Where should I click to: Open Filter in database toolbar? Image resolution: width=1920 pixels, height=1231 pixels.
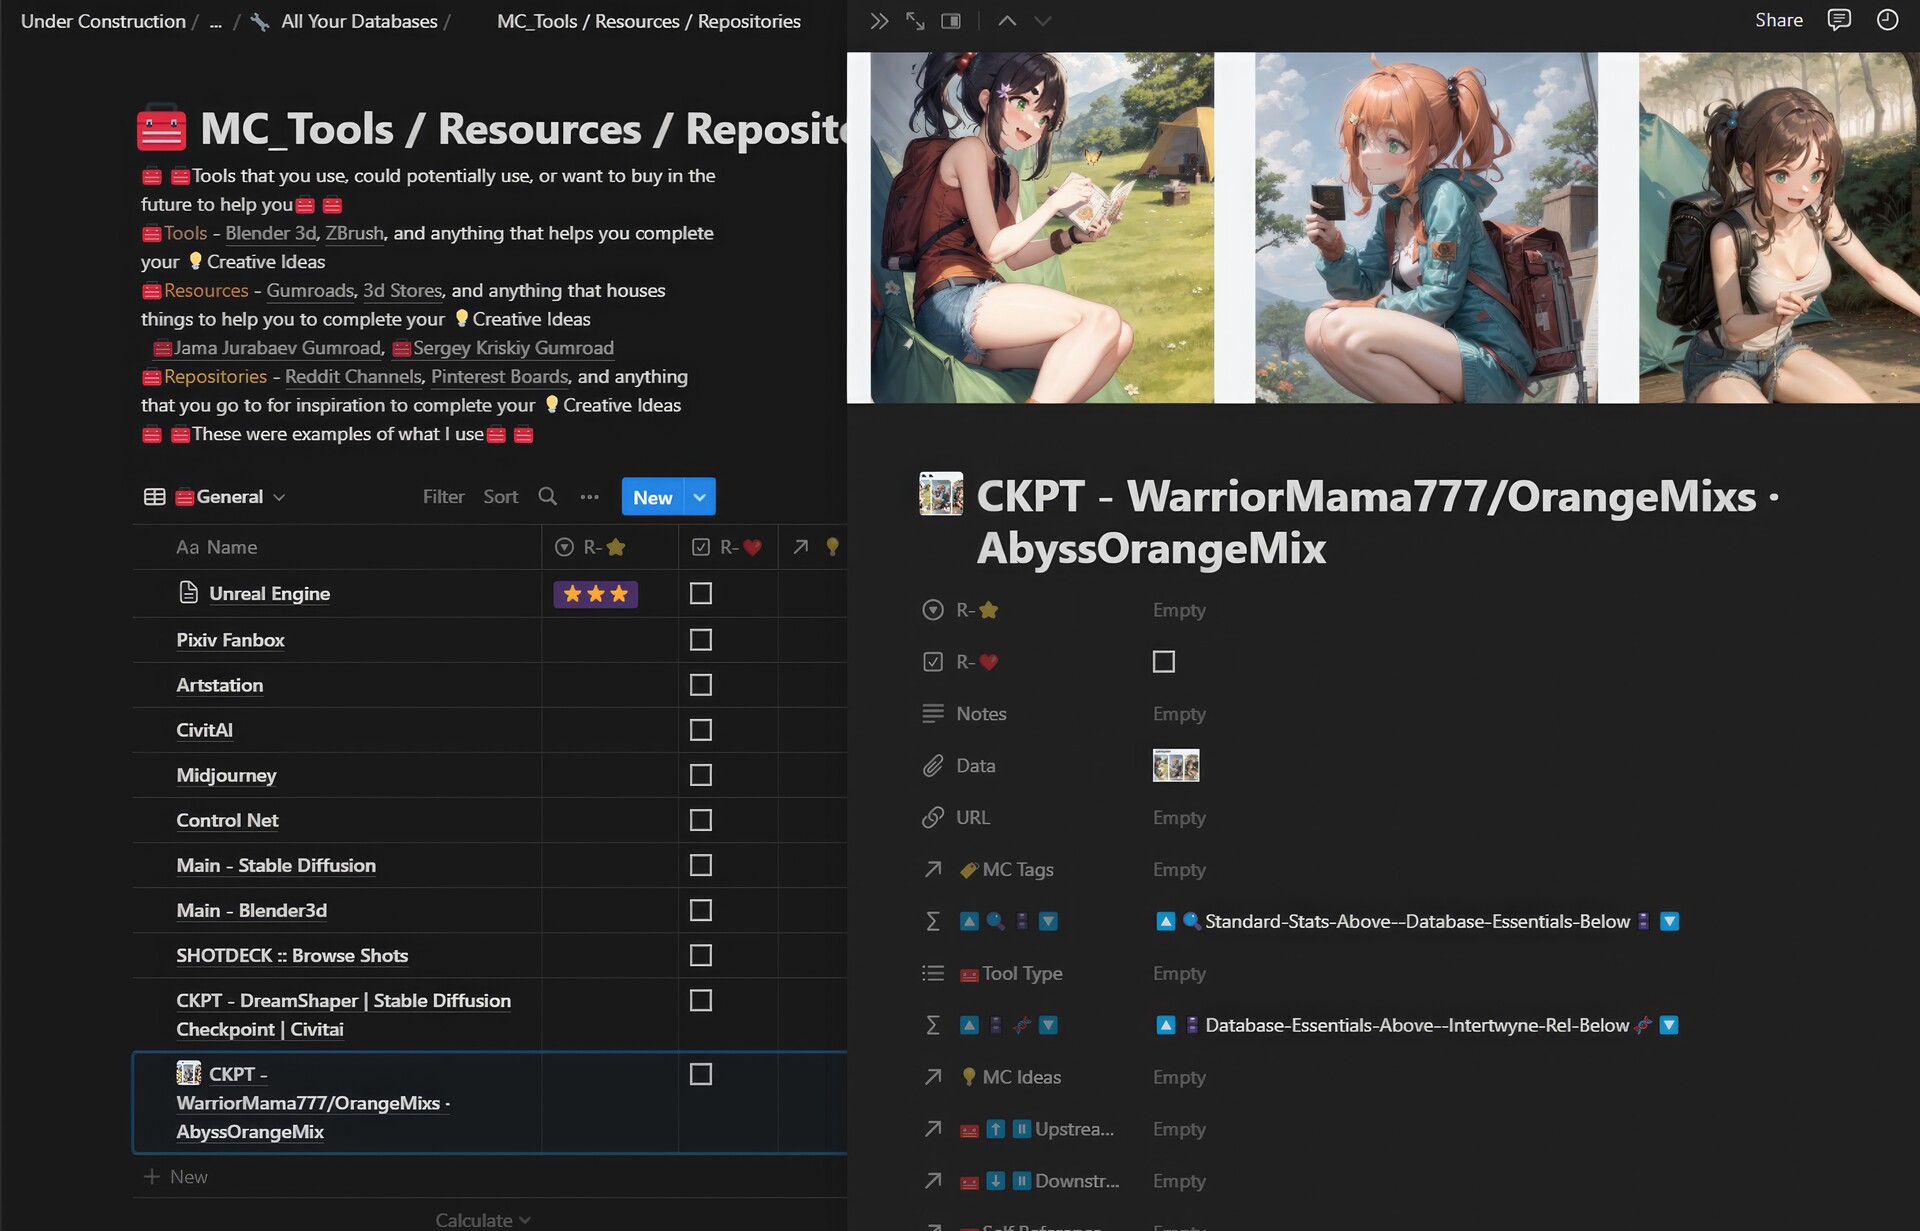[443, 497]
